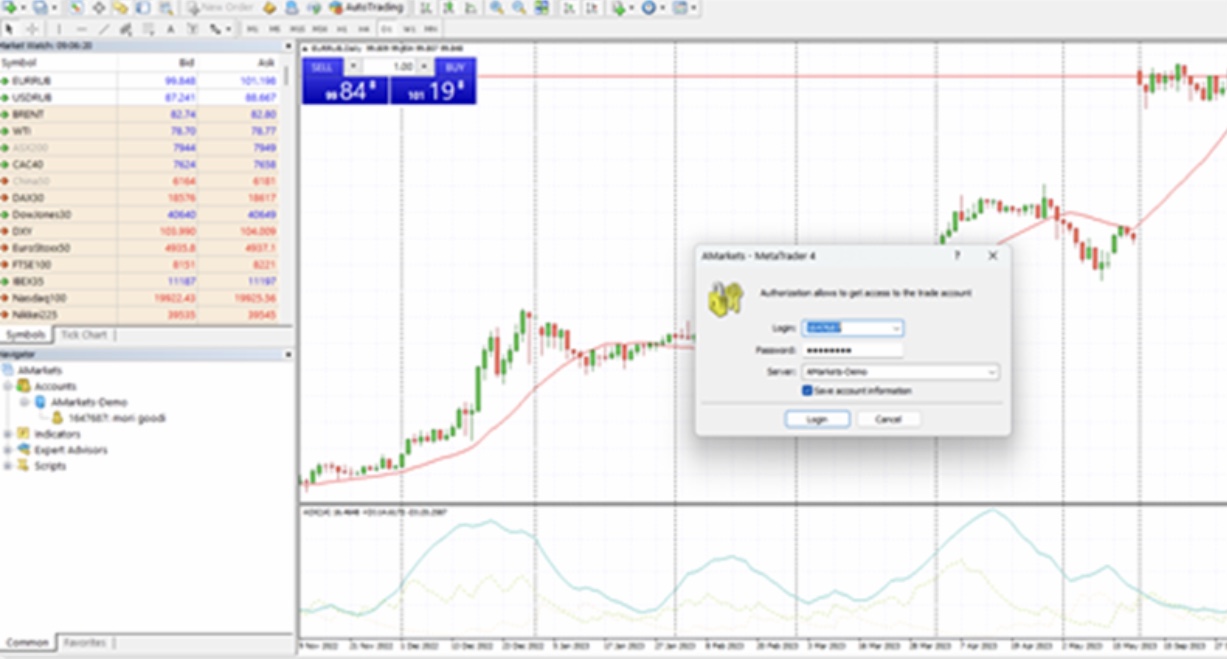The width and height of the screenshot is (1227, 659).
Task: Switch to the Favorites tab in Navigator
Action: pyautogui.click(x=86, y=642)
